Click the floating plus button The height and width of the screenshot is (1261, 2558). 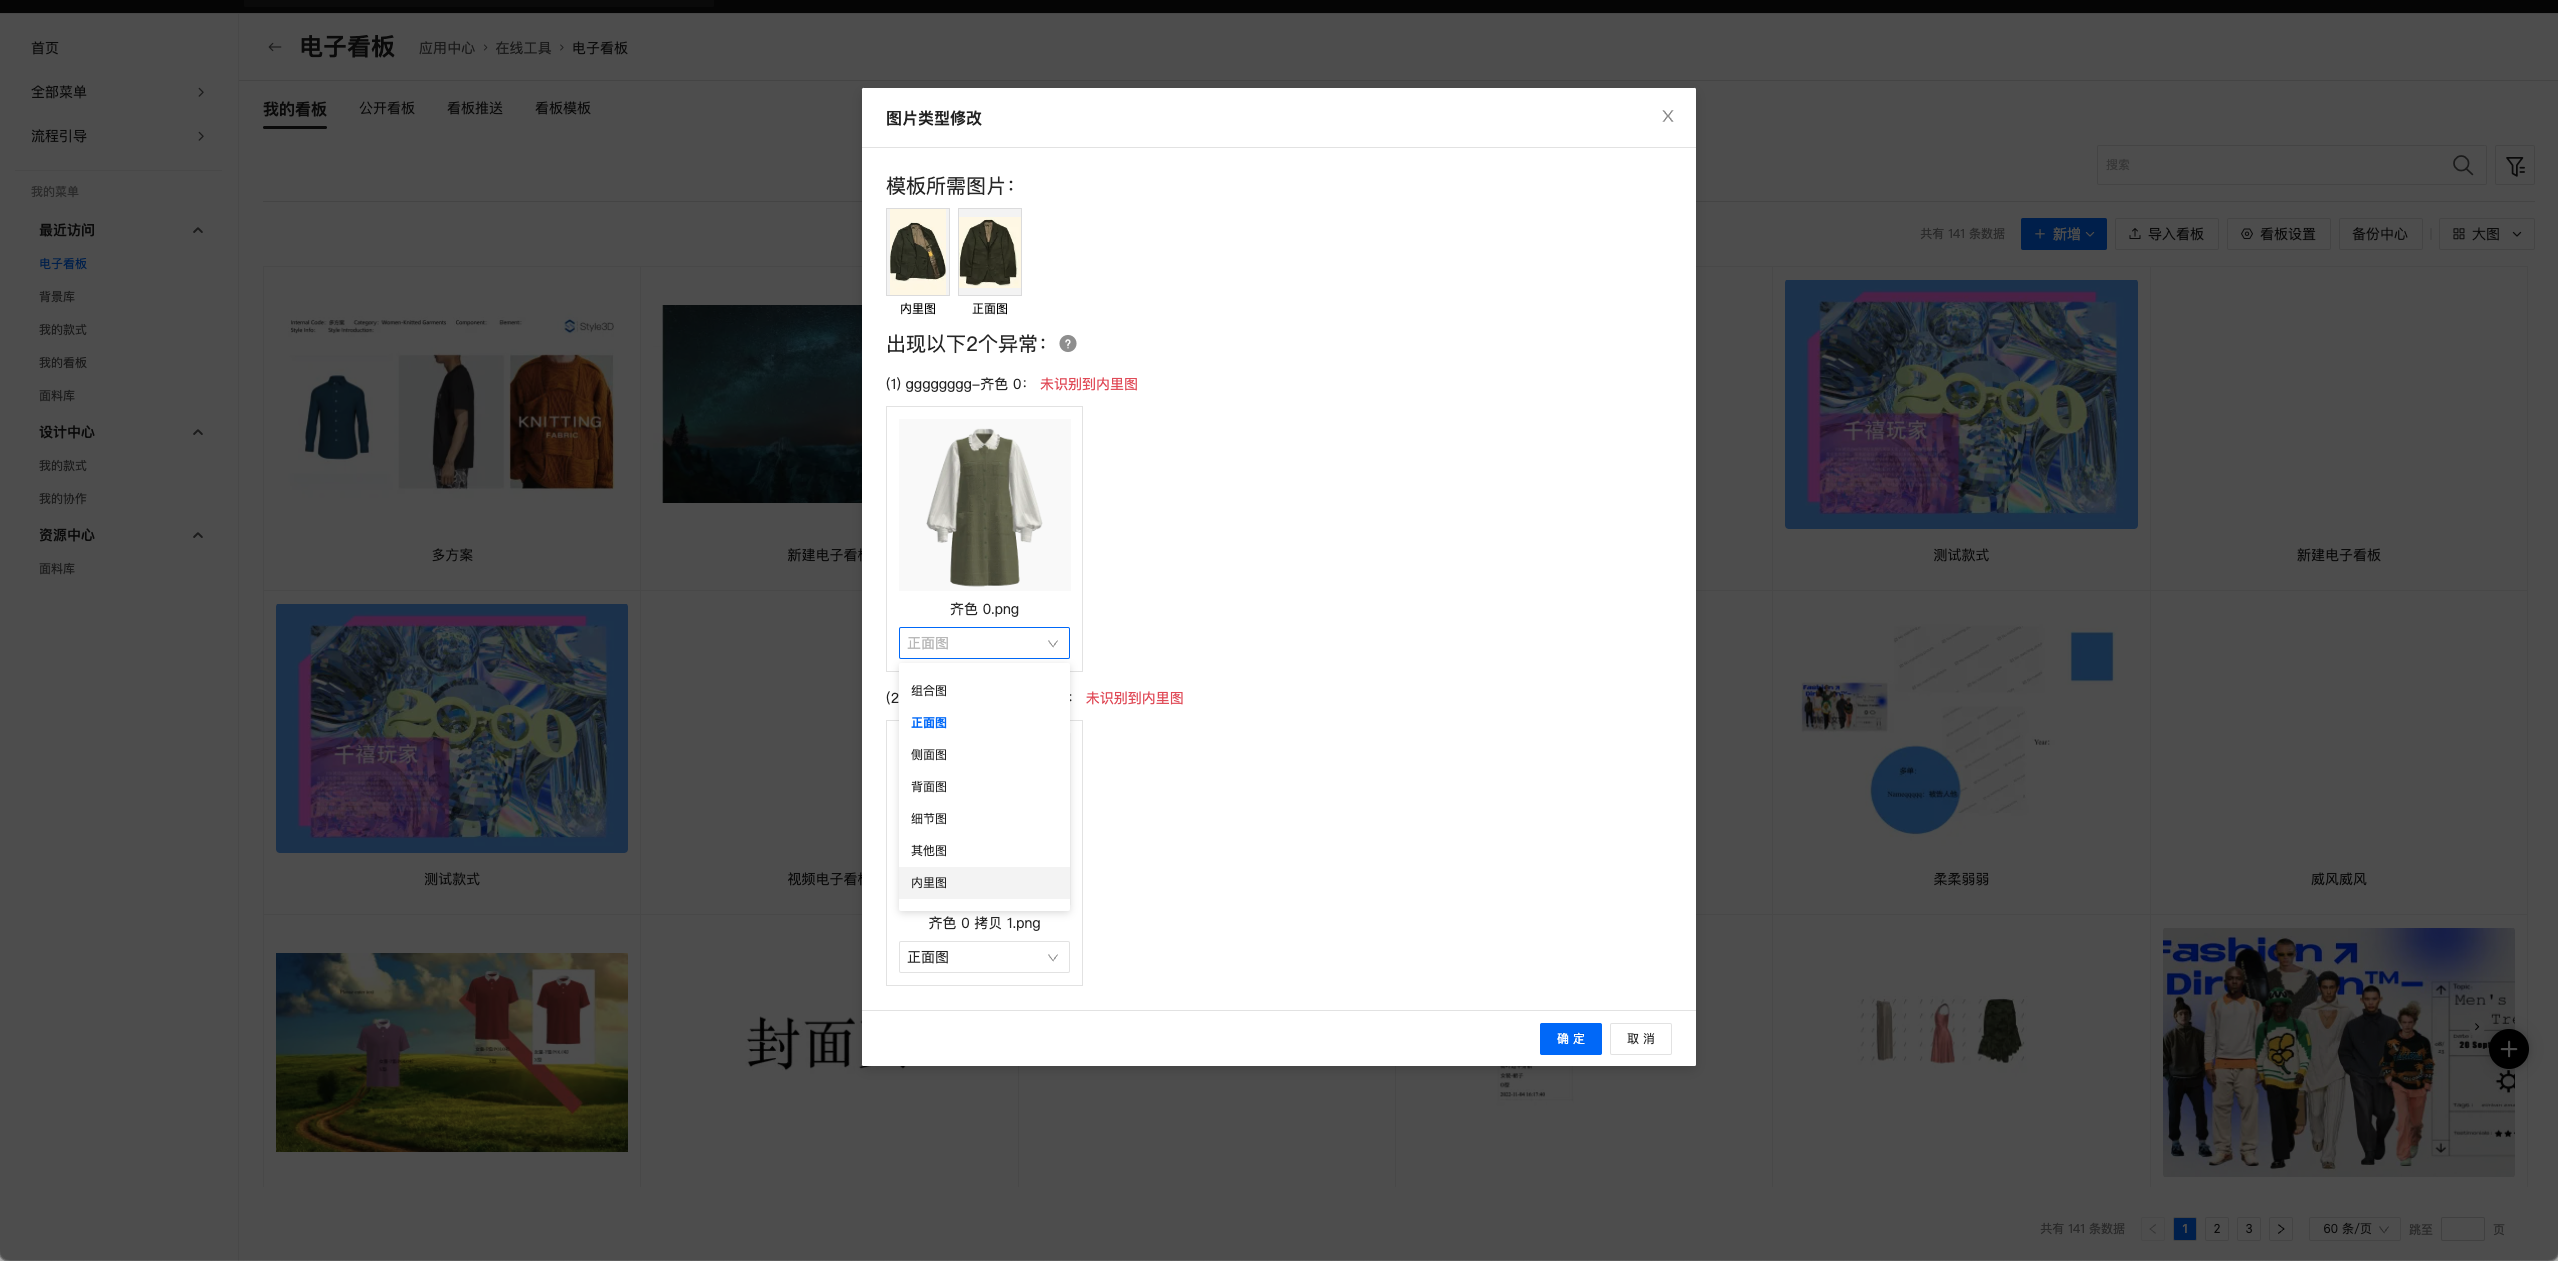click(x=2508, y=1049)
